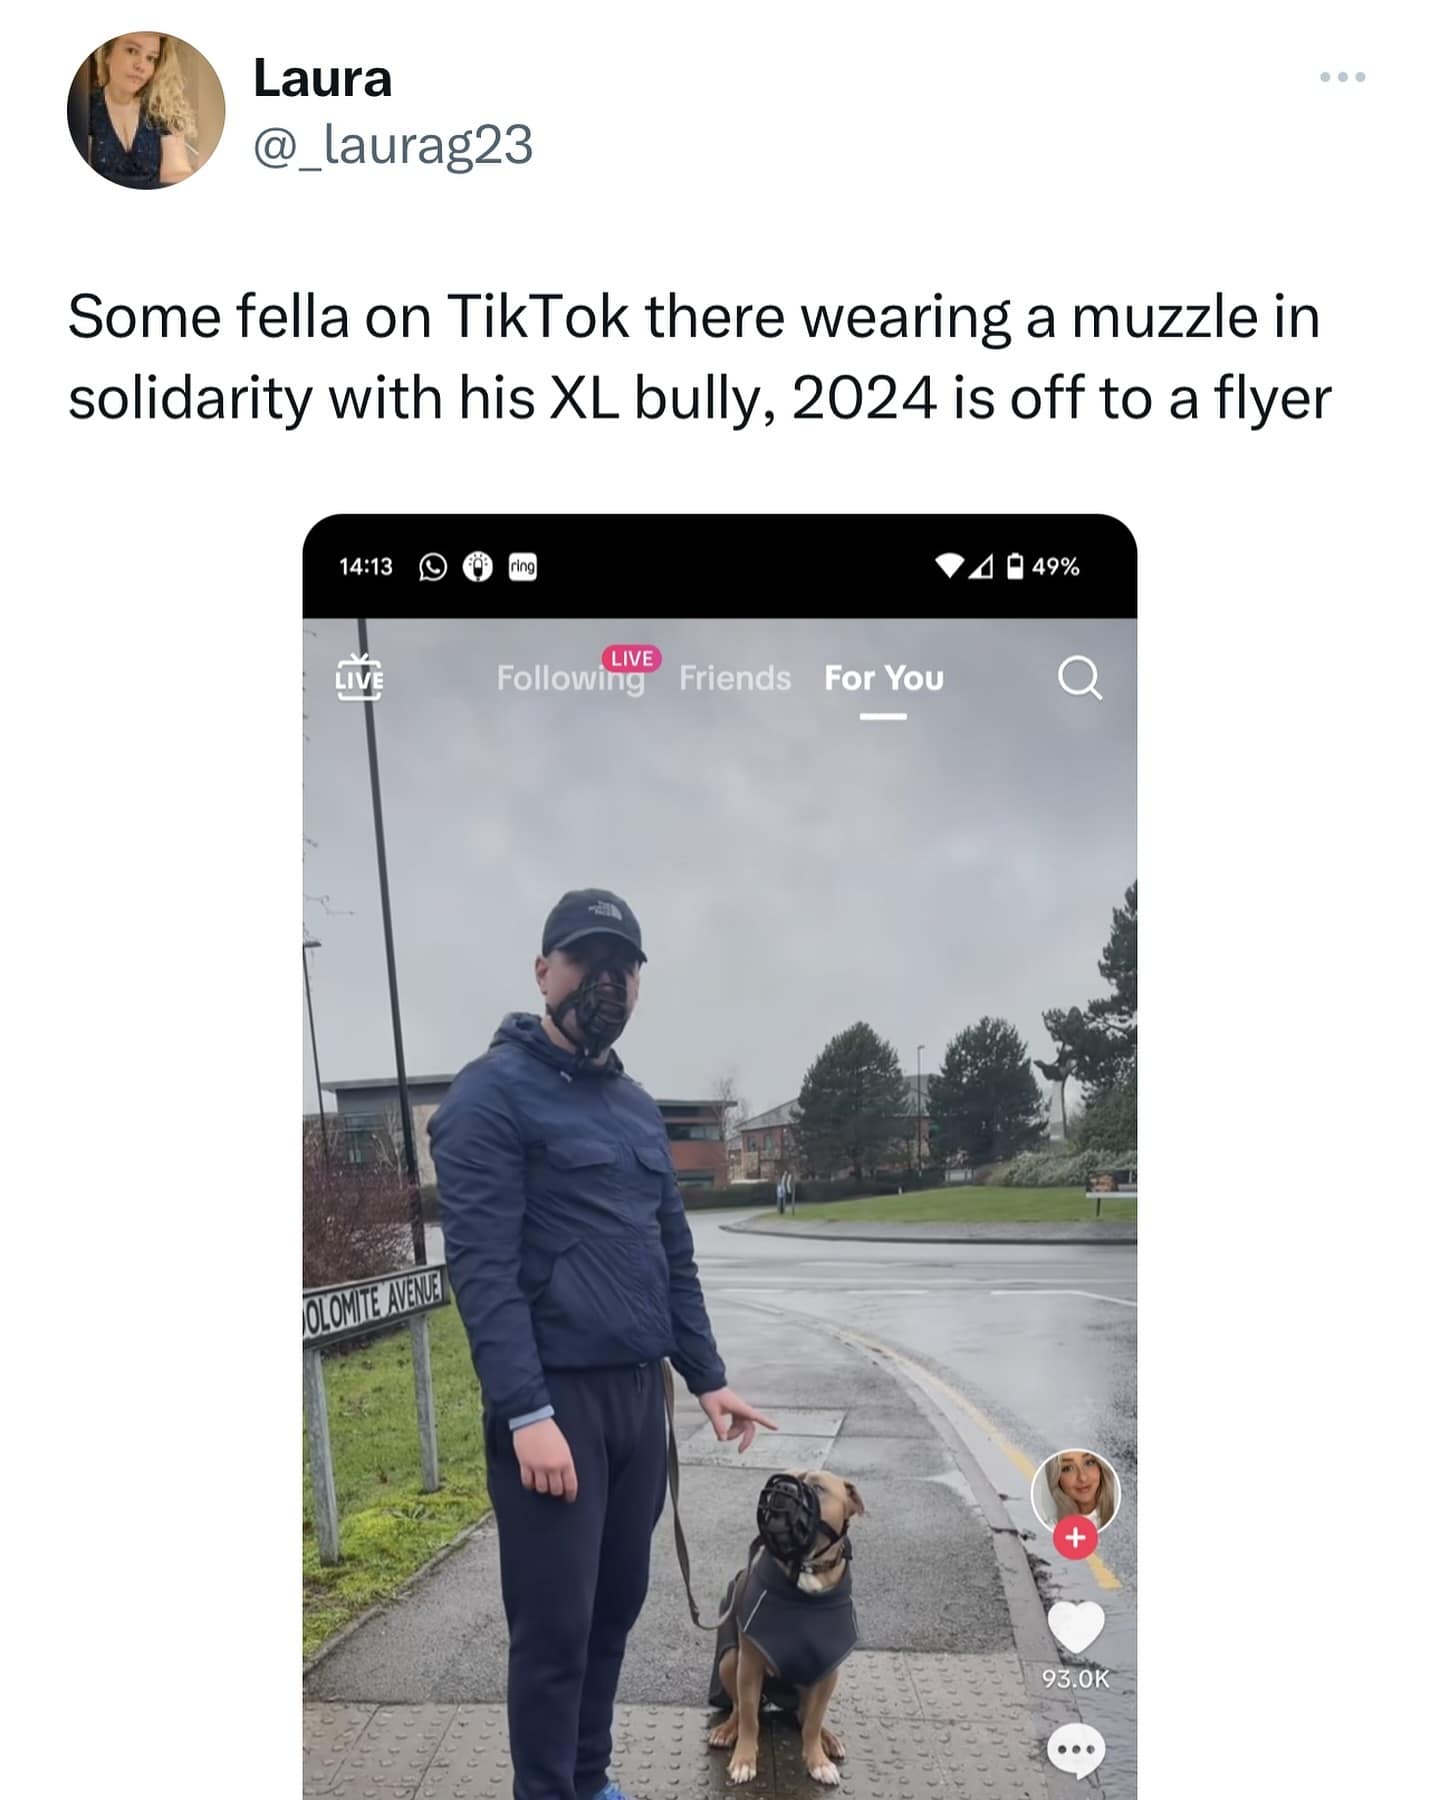This screenshot has height=1800, width=1440.
Task: Select the For You tab
Action: (x=884, y=678)
